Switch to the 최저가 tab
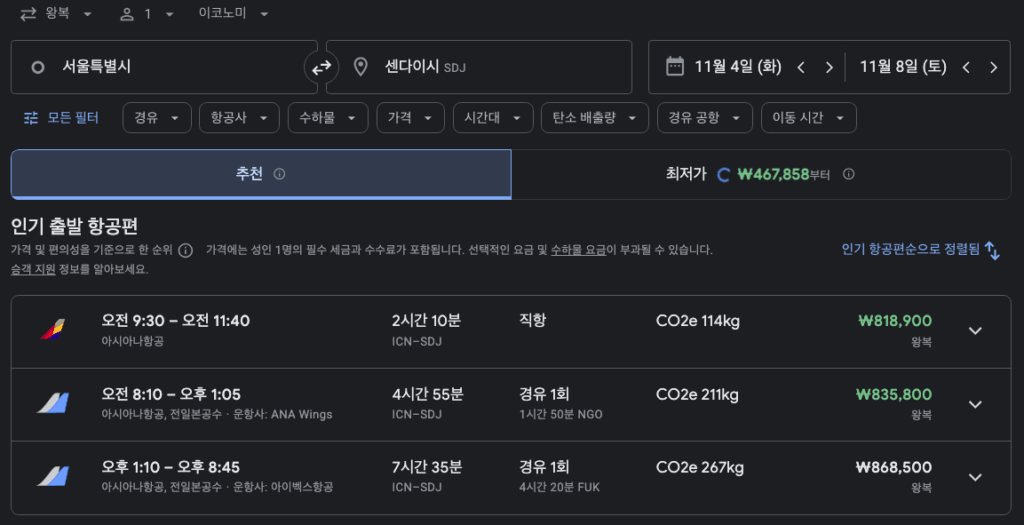The image size is (1024, 525). [x=760, y=174]
